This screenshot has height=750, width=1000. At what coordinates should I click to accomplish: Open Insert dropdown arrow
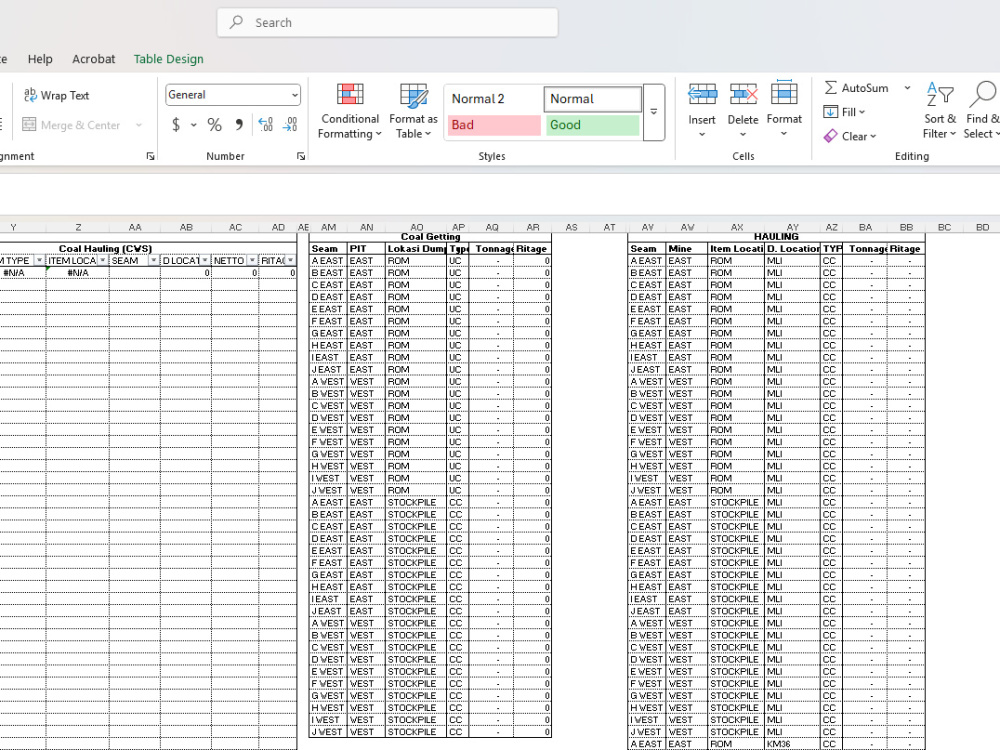[702, 134]
